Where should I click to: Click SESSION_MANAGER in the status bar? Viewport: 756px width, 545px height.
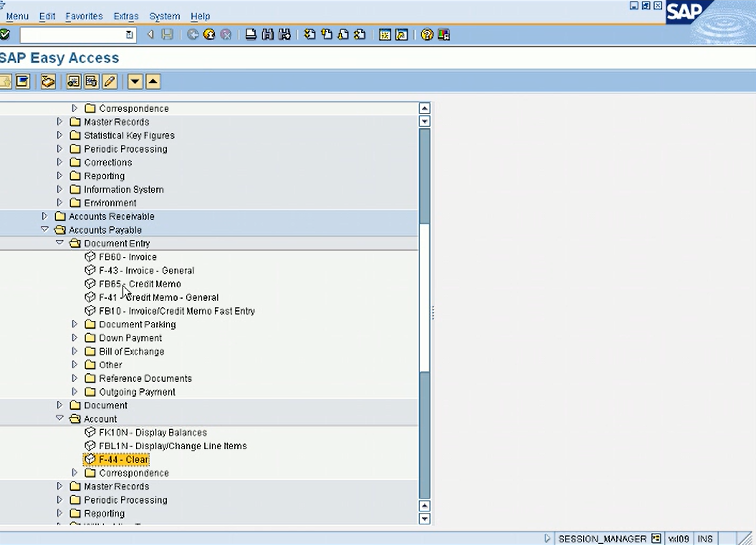[602, 539]
